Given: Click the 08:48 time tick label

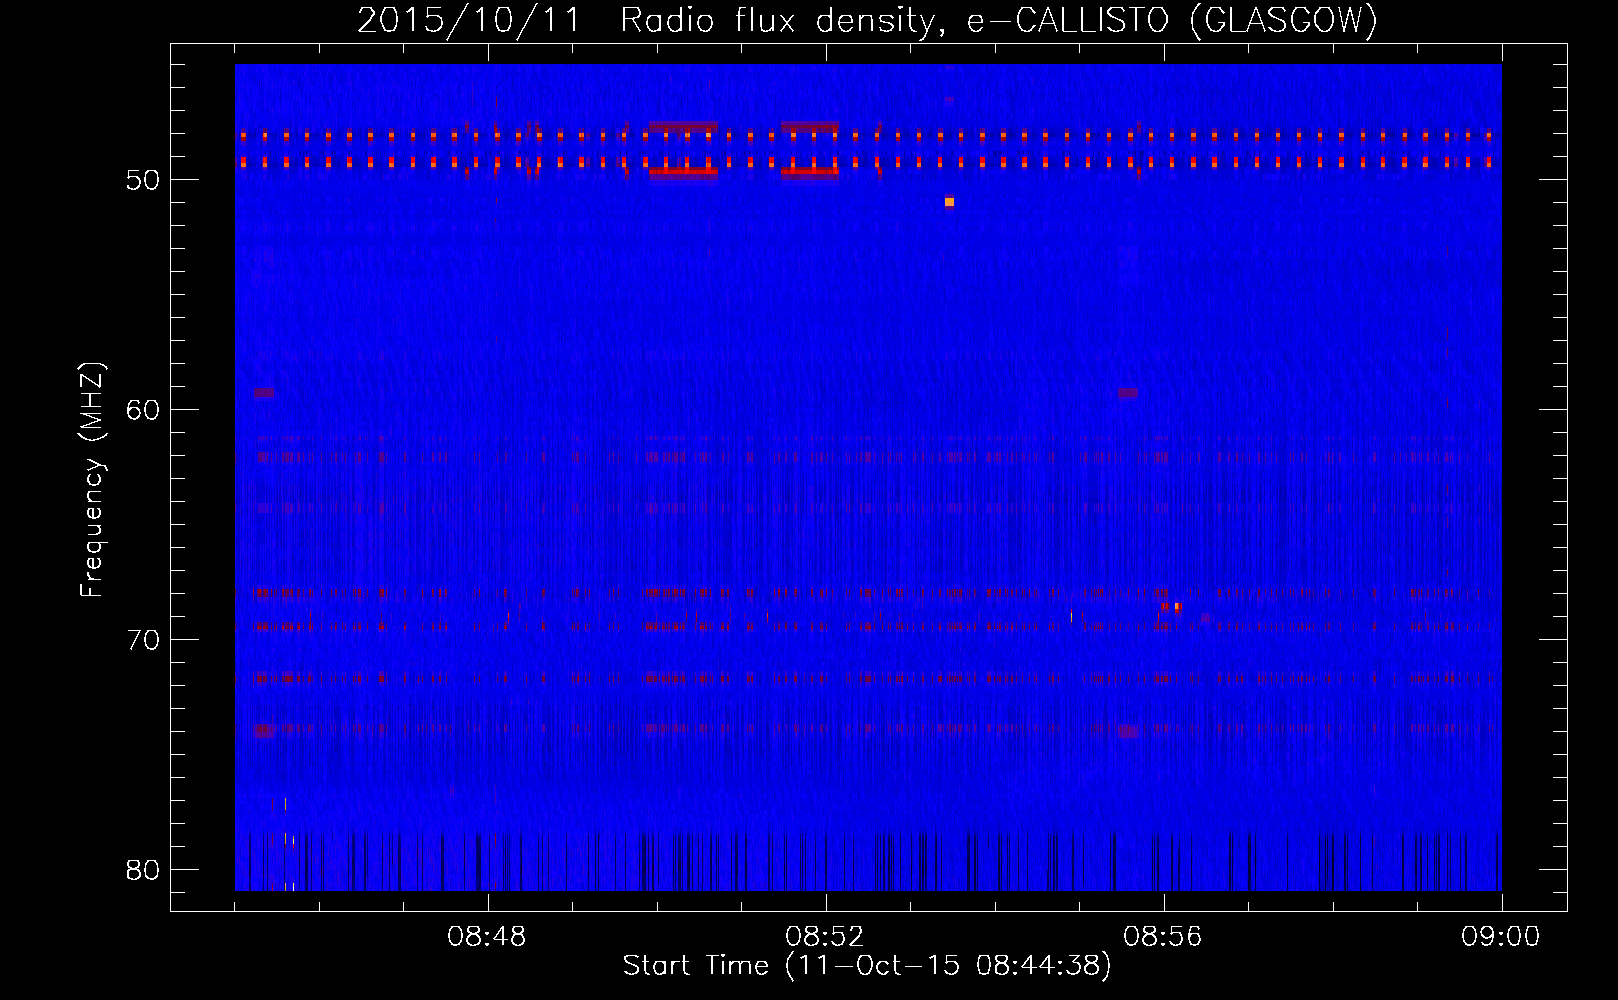Looking at the screenshot, I should (487, 937).
